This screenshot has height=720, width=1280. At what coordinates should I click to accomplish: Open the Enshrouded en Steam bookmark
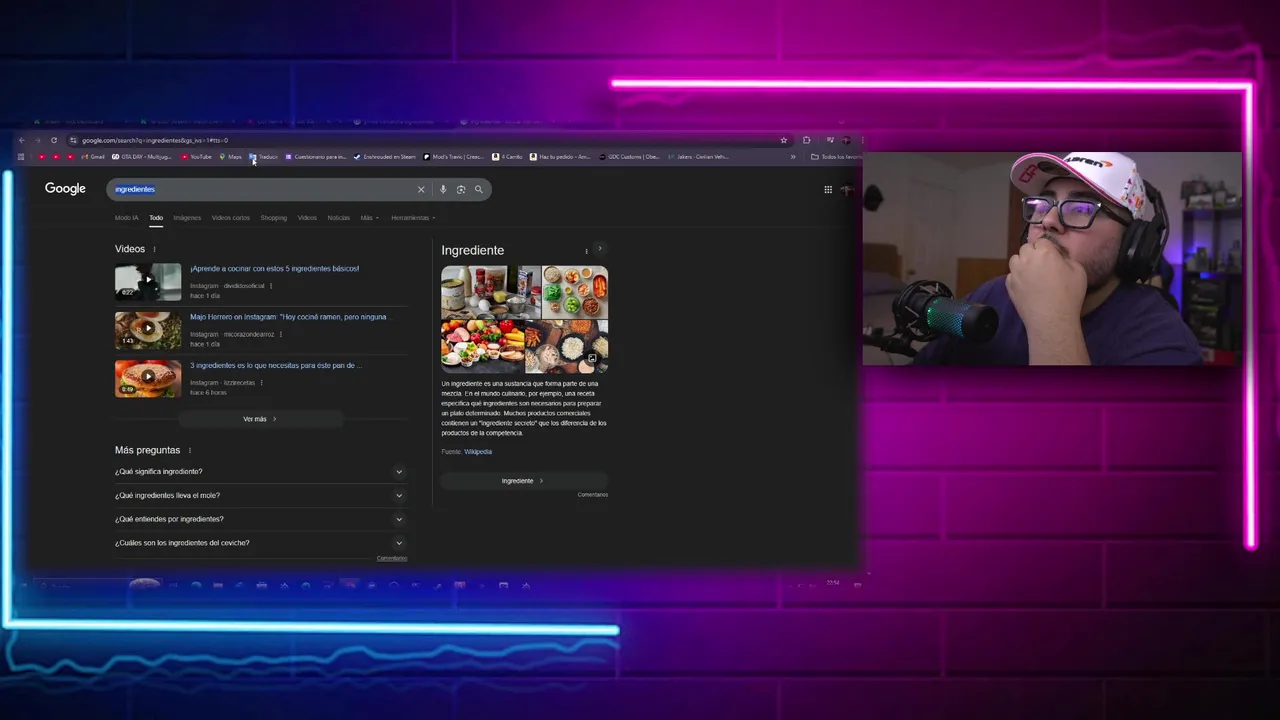(384, 157)
